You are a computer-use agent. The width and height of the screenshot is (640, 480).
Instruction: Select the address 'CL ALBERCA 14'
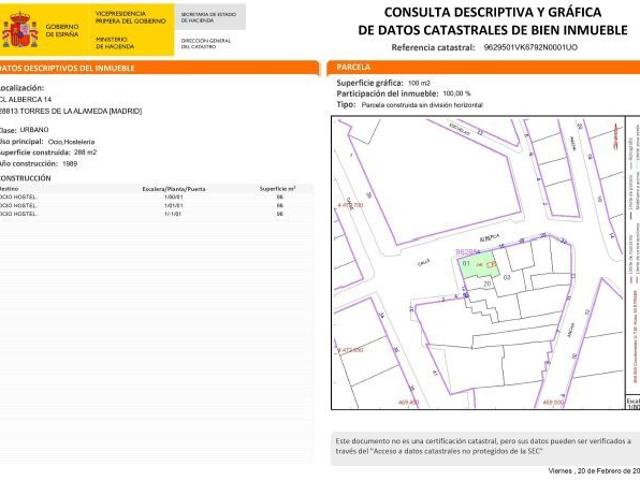25,99
